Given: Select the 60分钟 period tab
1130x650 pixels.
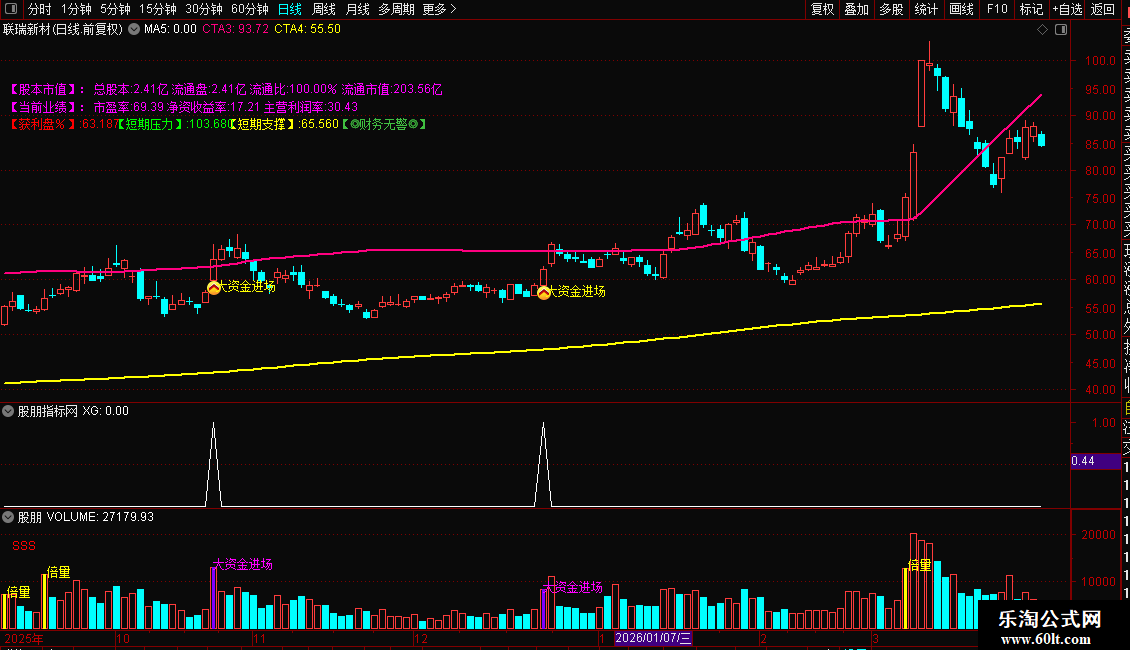Looking at the screenshot, I should click(x=250, y=9).
